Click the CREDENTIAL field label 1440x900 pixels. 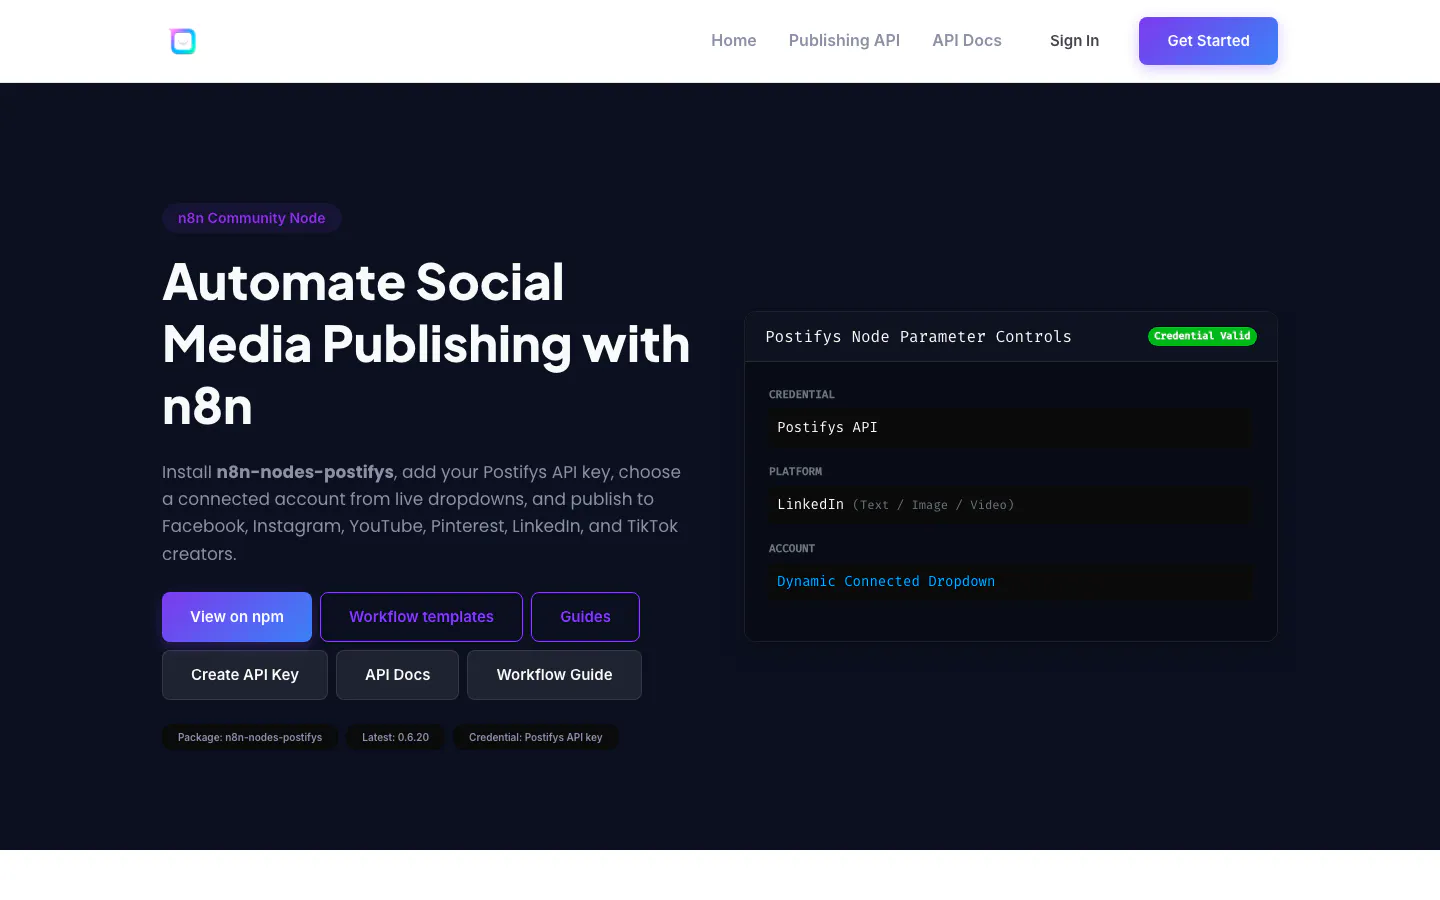[x=802, y=395]
